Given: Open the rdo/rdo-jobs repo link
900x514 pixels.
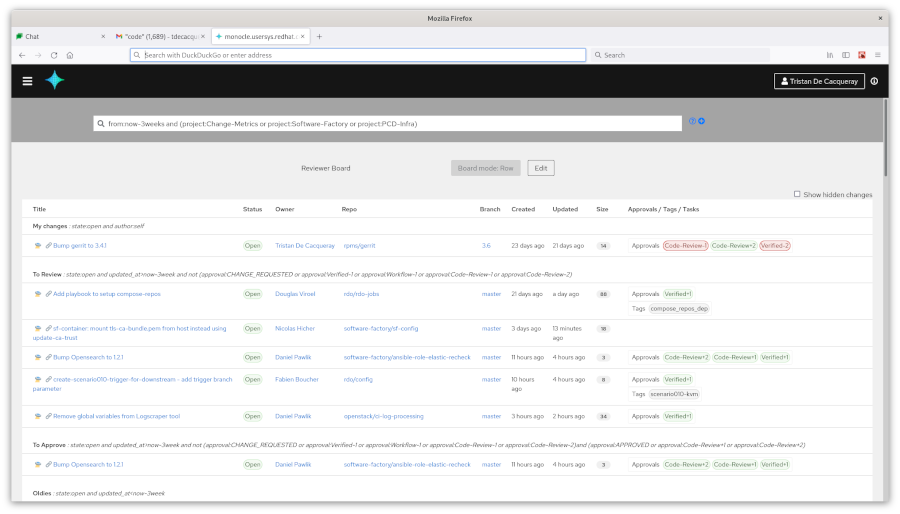Looking at the screenshot, I should pos(361,294).
